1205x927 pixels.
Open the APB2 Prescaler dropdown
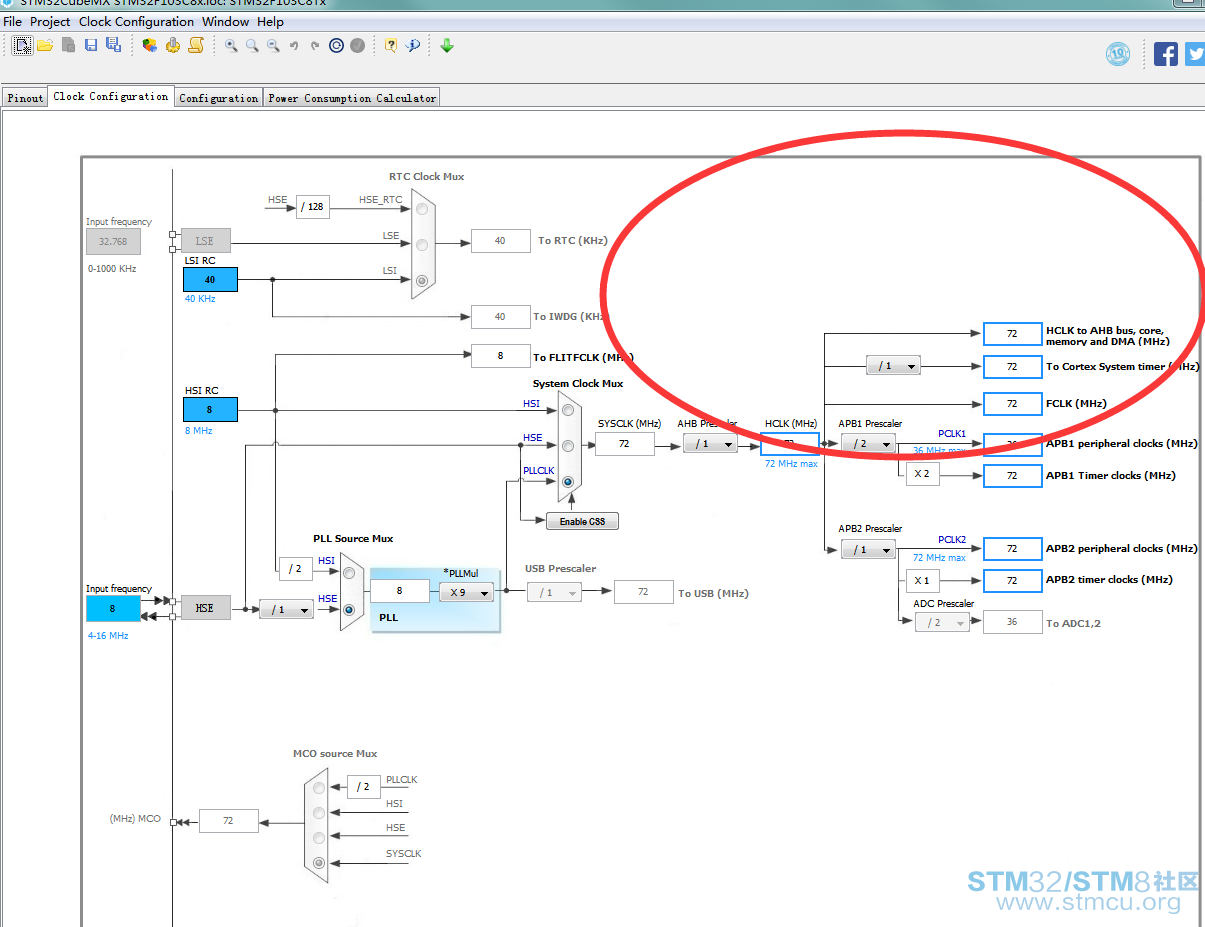[868, 550]
